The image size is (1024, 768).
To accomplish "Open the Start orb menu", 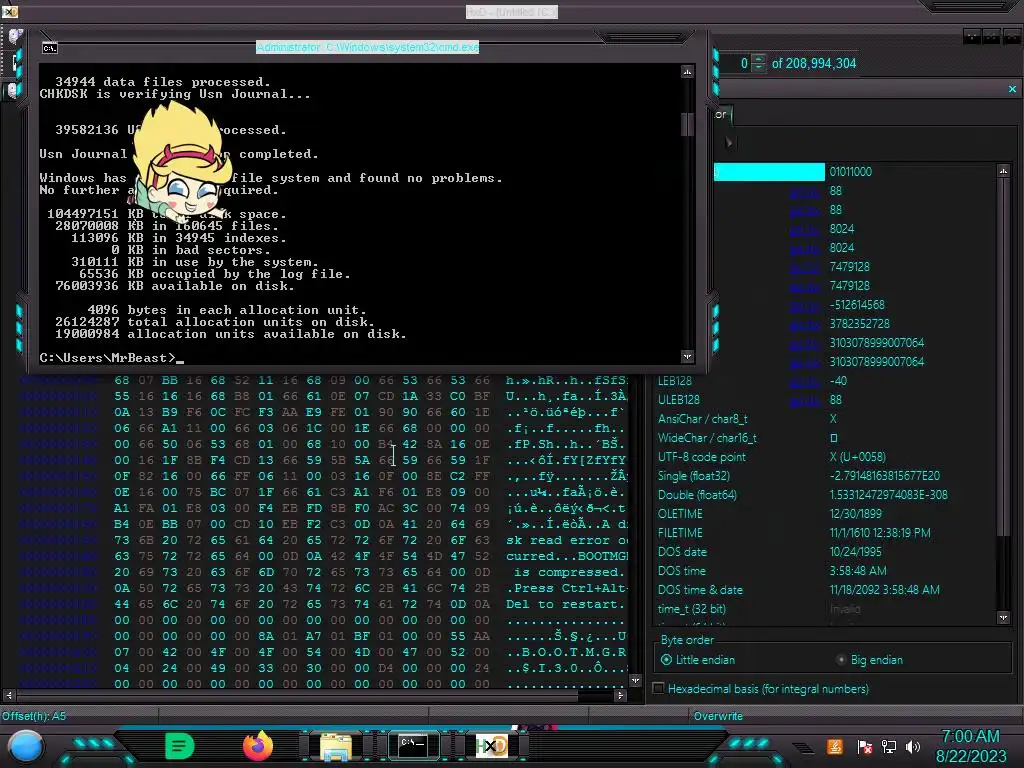I will [x=25, y=747].
